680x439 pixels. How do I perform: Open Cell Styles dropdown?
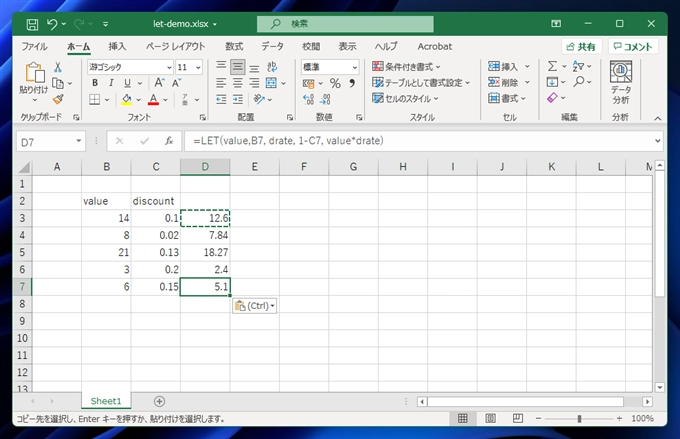405,99
